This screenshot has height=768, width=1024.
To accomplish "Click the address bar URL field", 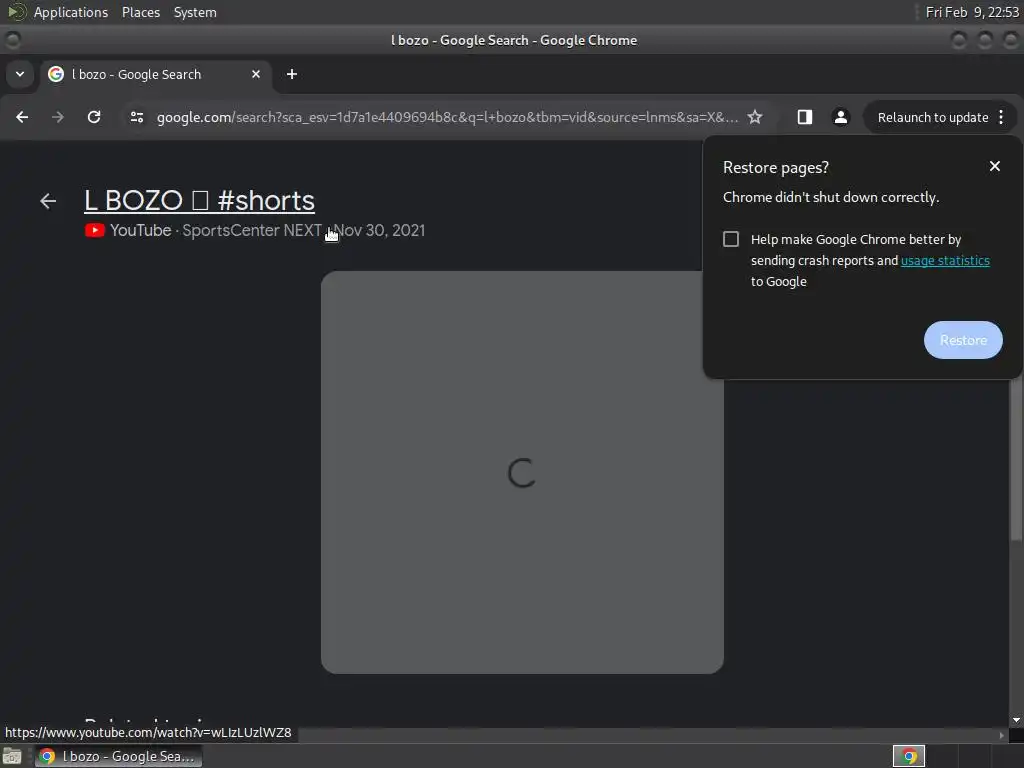I will point(447,118).
